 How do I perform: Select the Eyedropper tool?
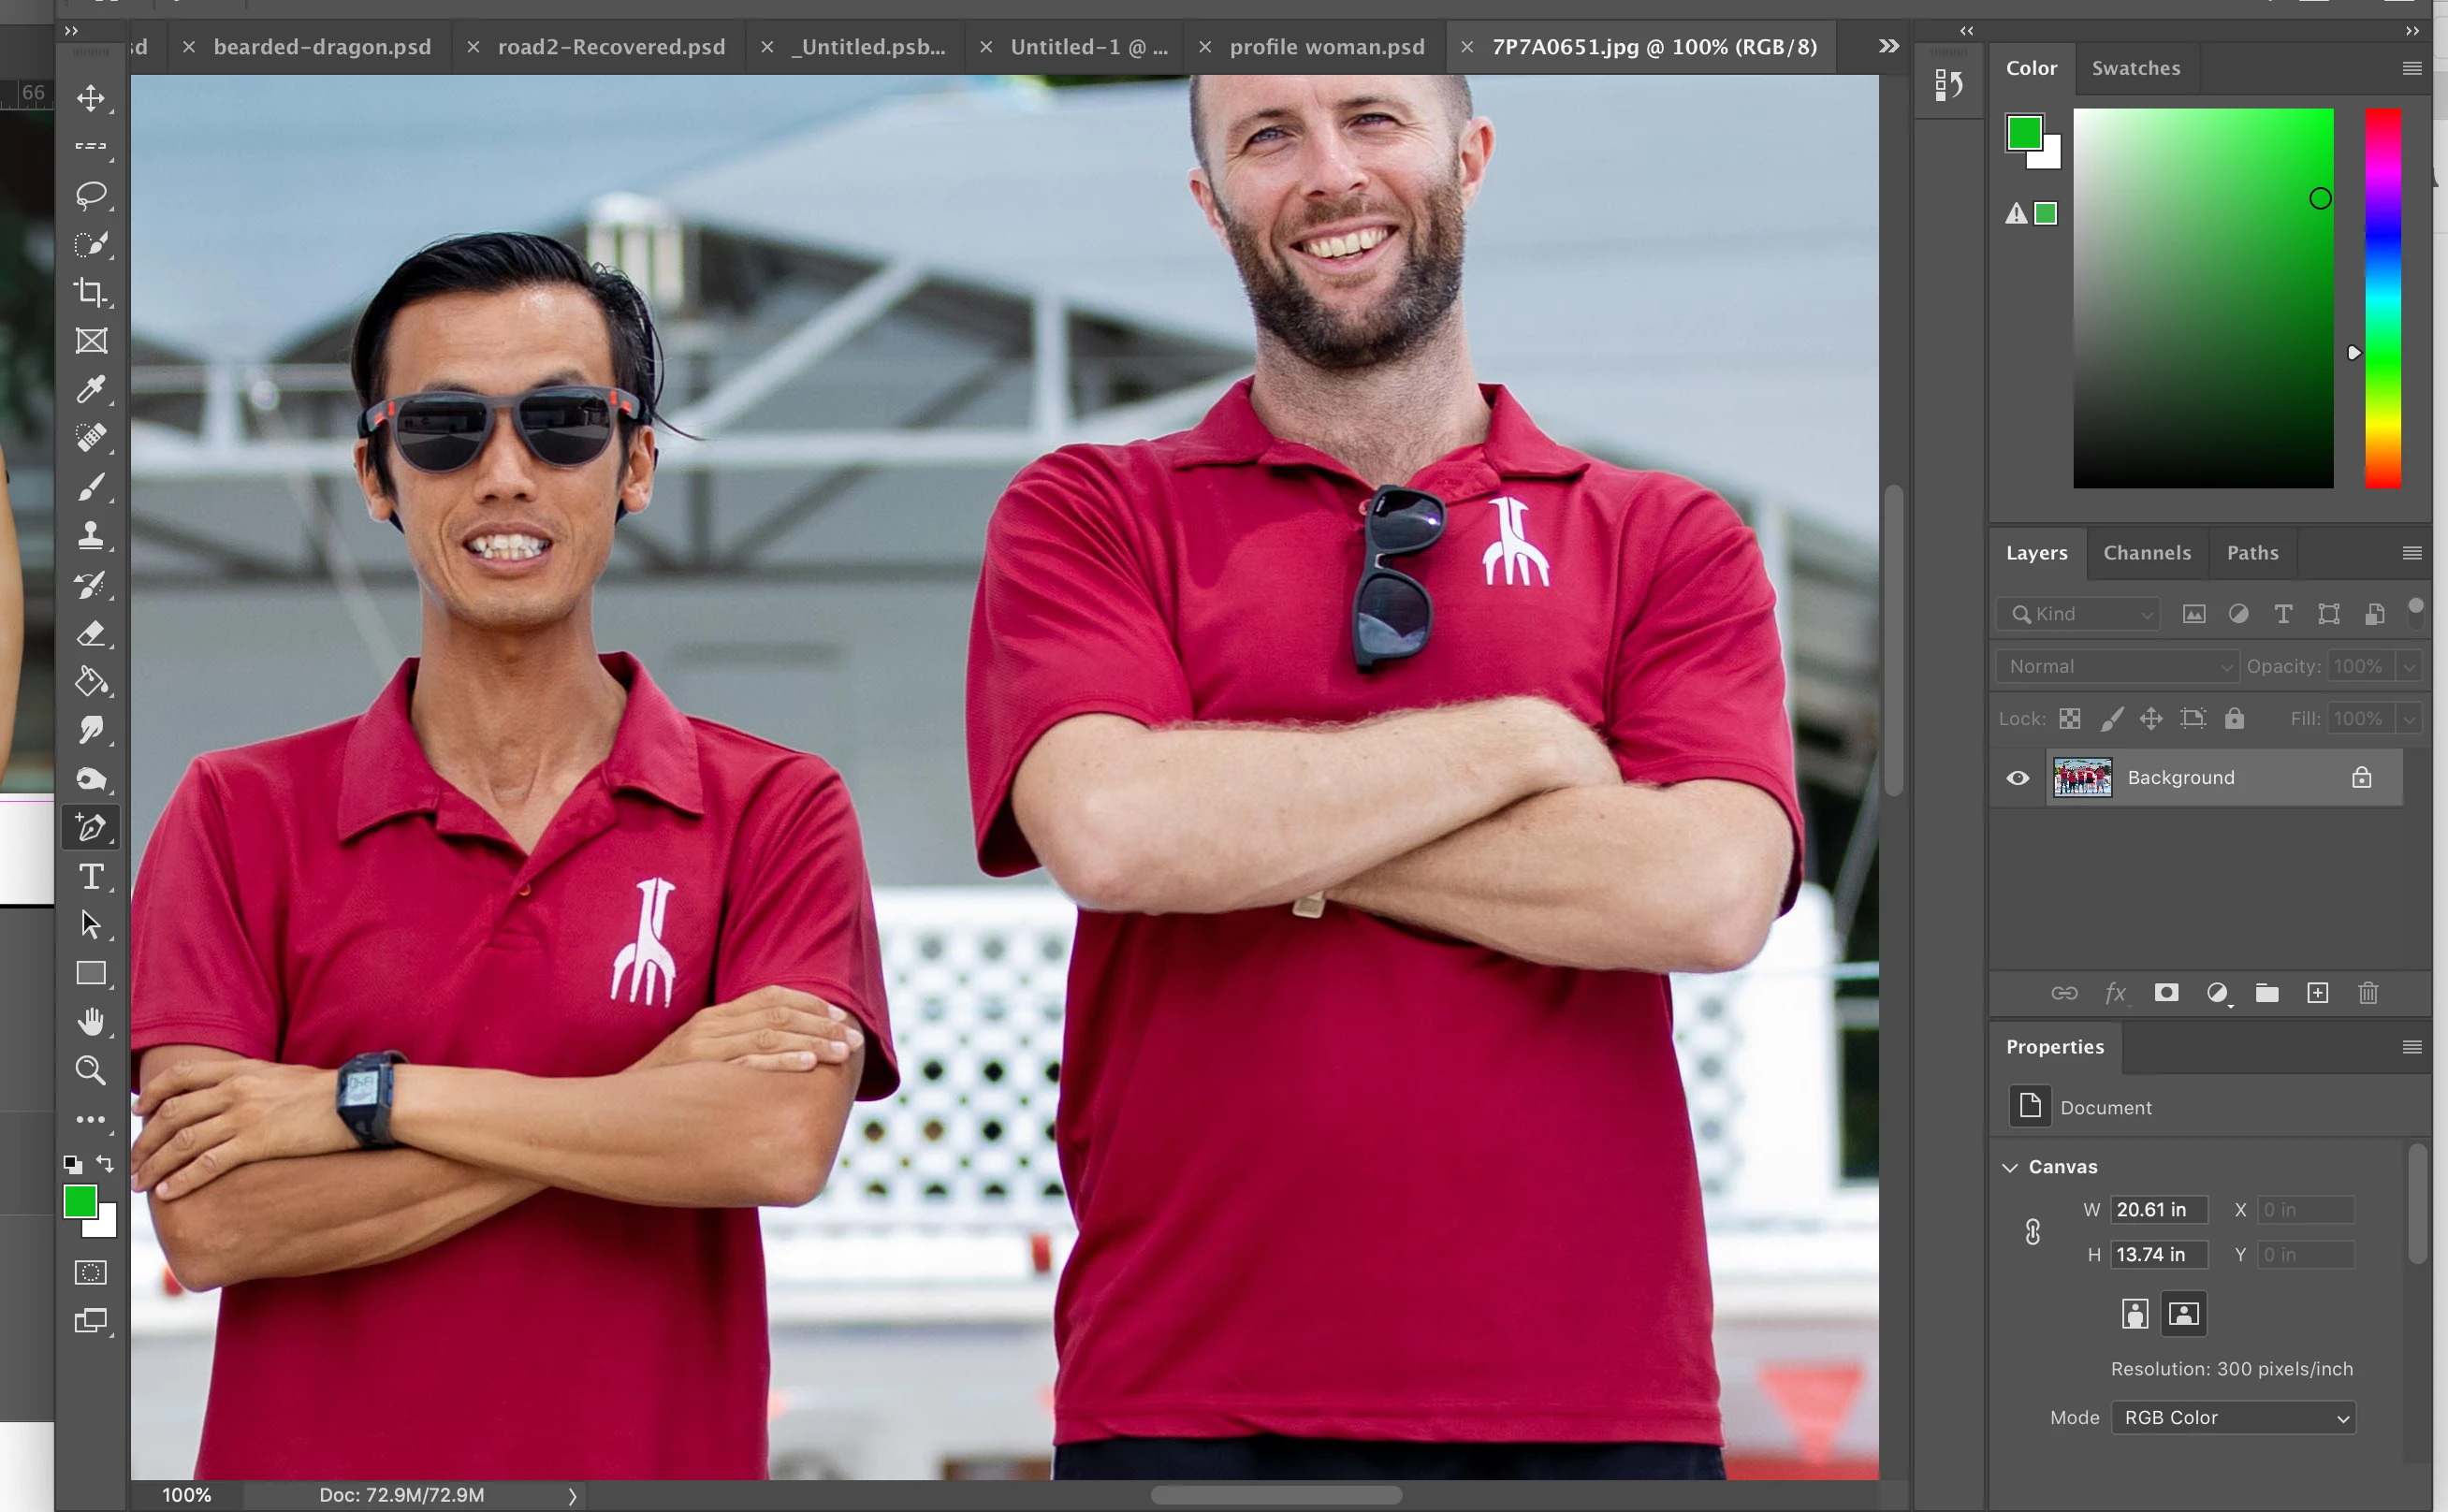[91, 389]
